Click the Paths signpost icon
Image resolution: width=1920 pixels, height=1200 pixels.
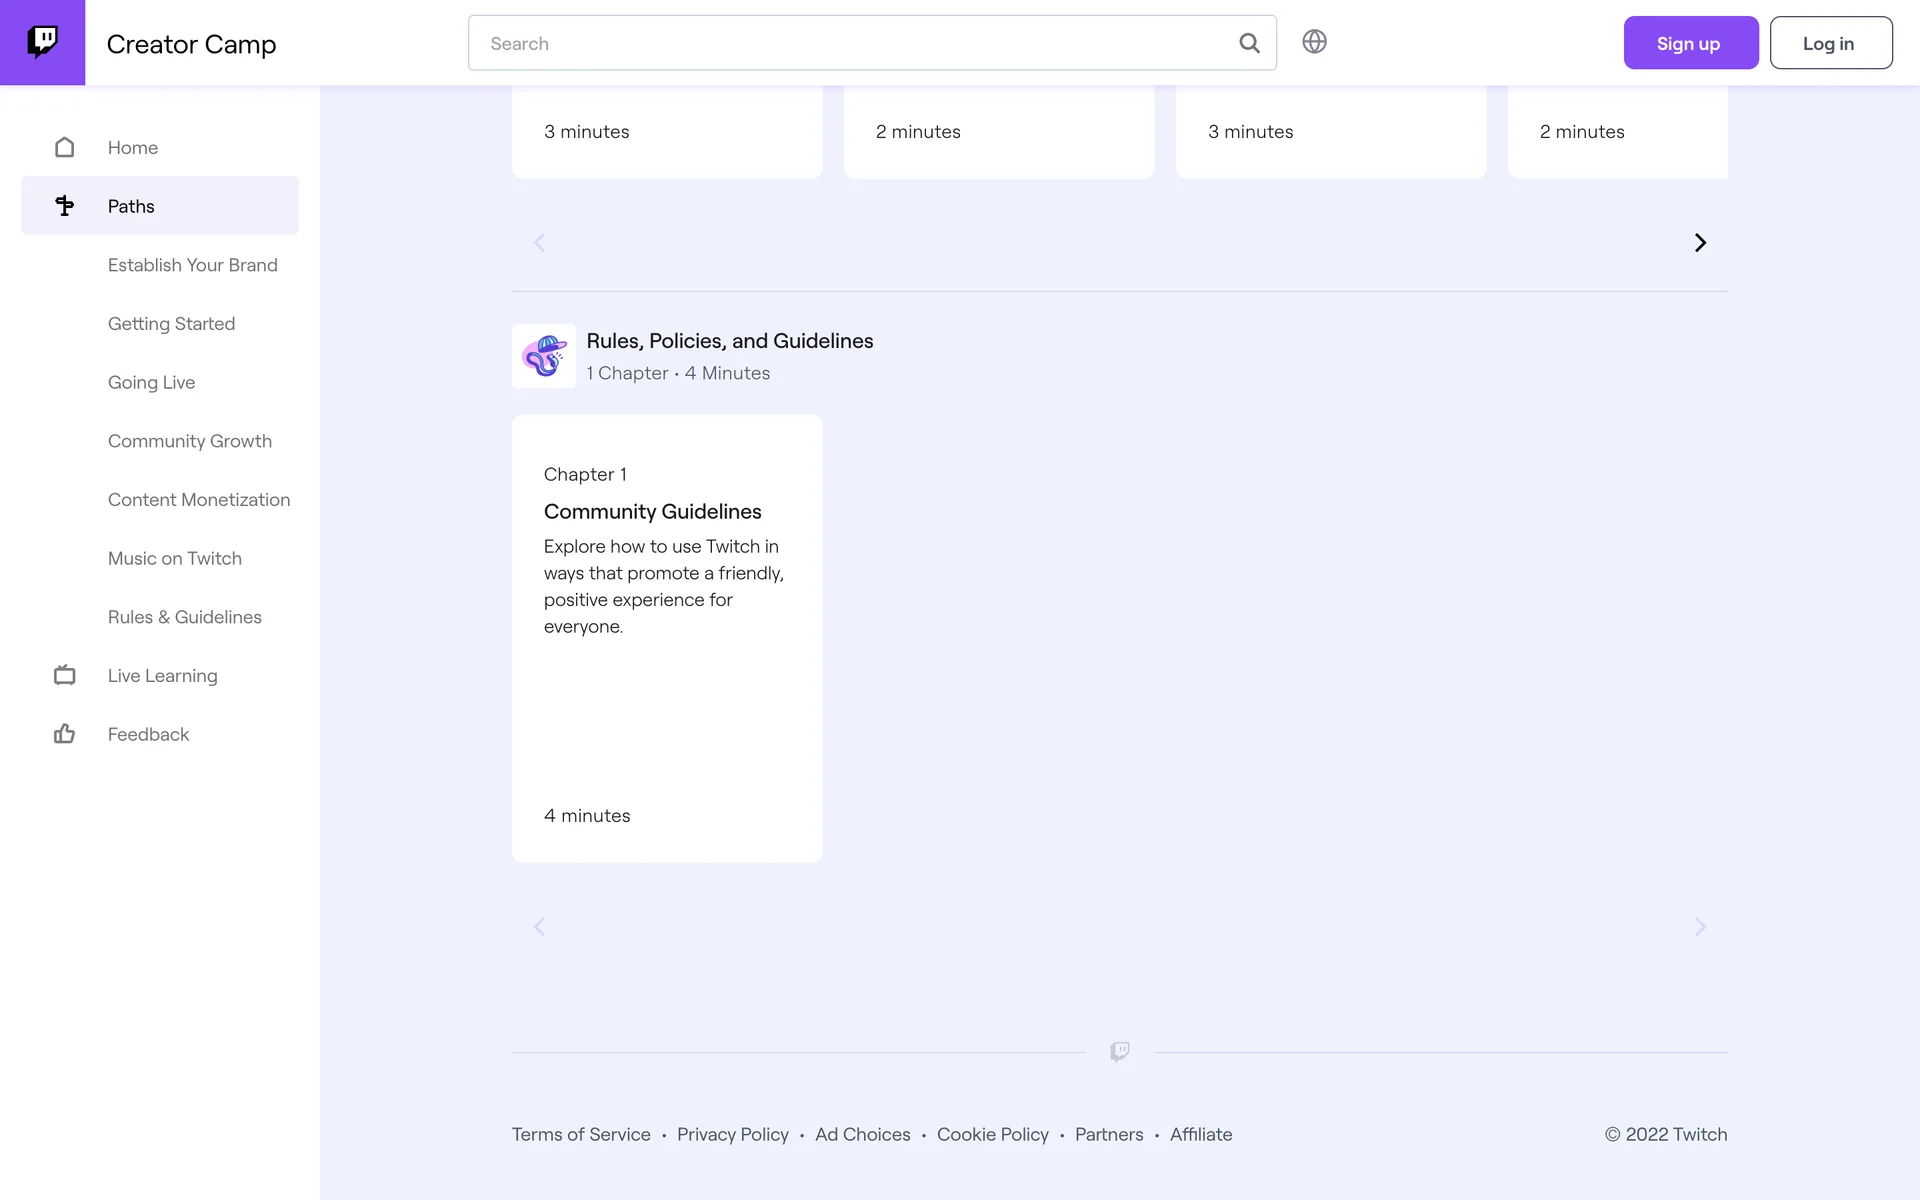(65, 206)
